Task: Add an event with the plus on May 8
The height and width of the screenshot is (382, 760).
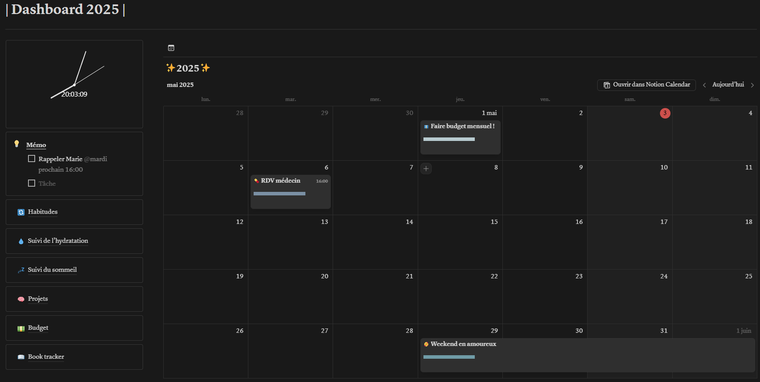Action: pos(426,169)
